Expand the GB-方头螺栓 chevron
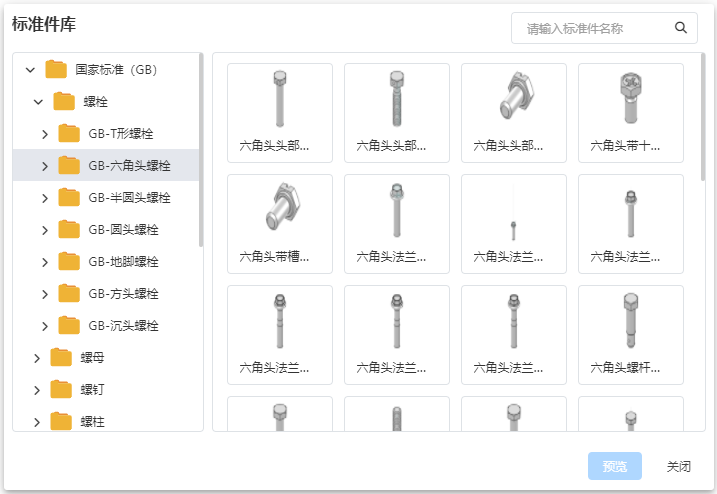 point(44,294)
